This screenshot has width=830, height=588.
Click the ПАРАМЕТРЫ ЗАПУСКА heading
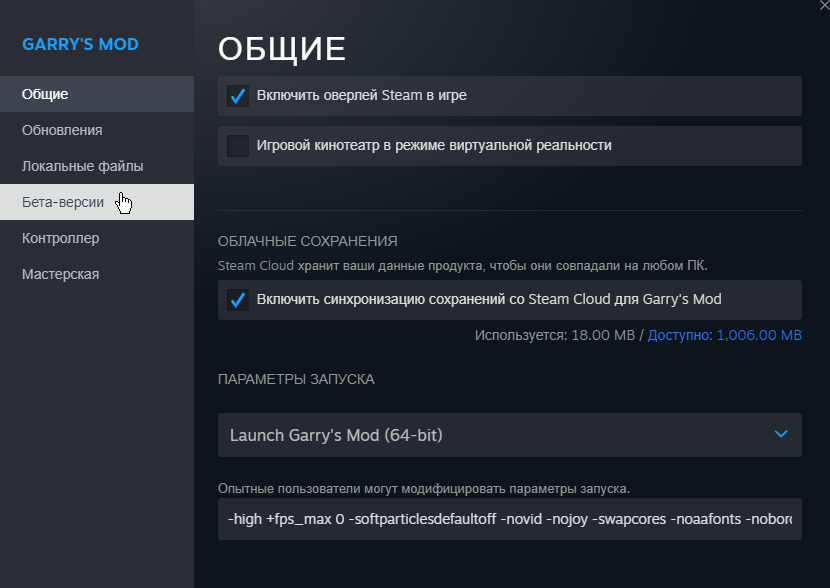click(x=296, y=379)
